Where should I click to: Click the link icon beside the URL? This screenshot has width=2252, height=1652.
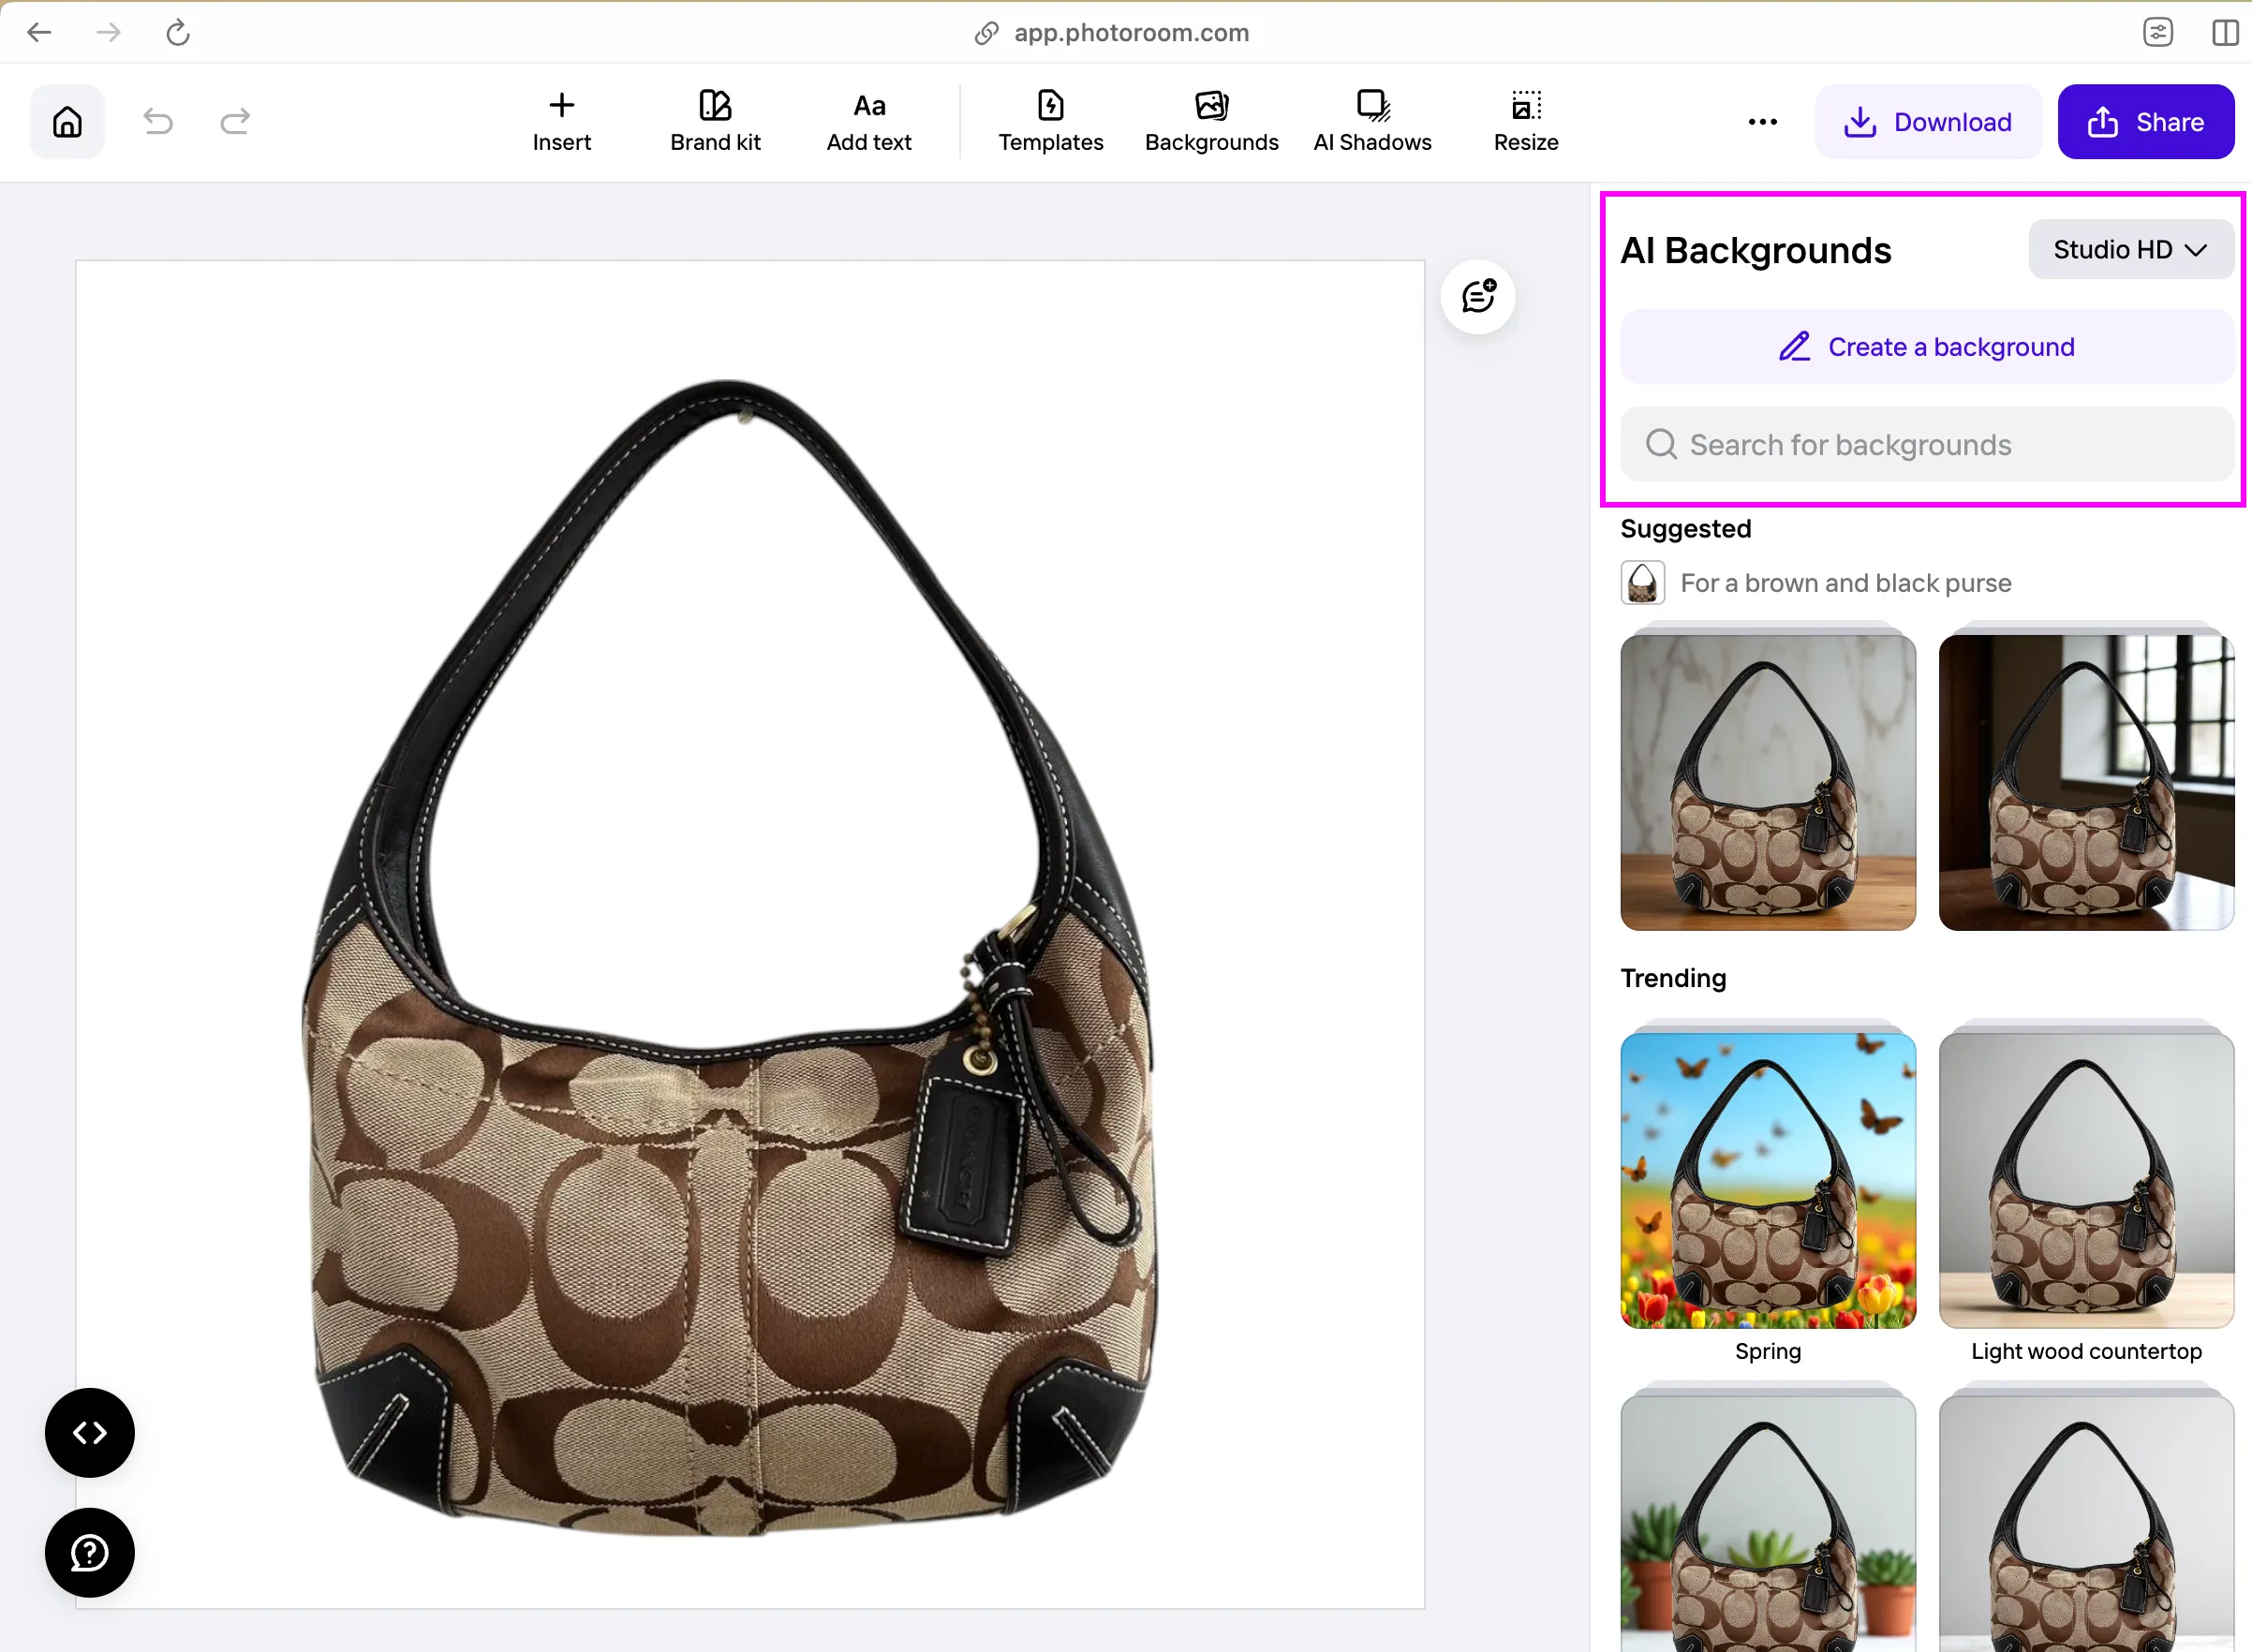[986, 33]
